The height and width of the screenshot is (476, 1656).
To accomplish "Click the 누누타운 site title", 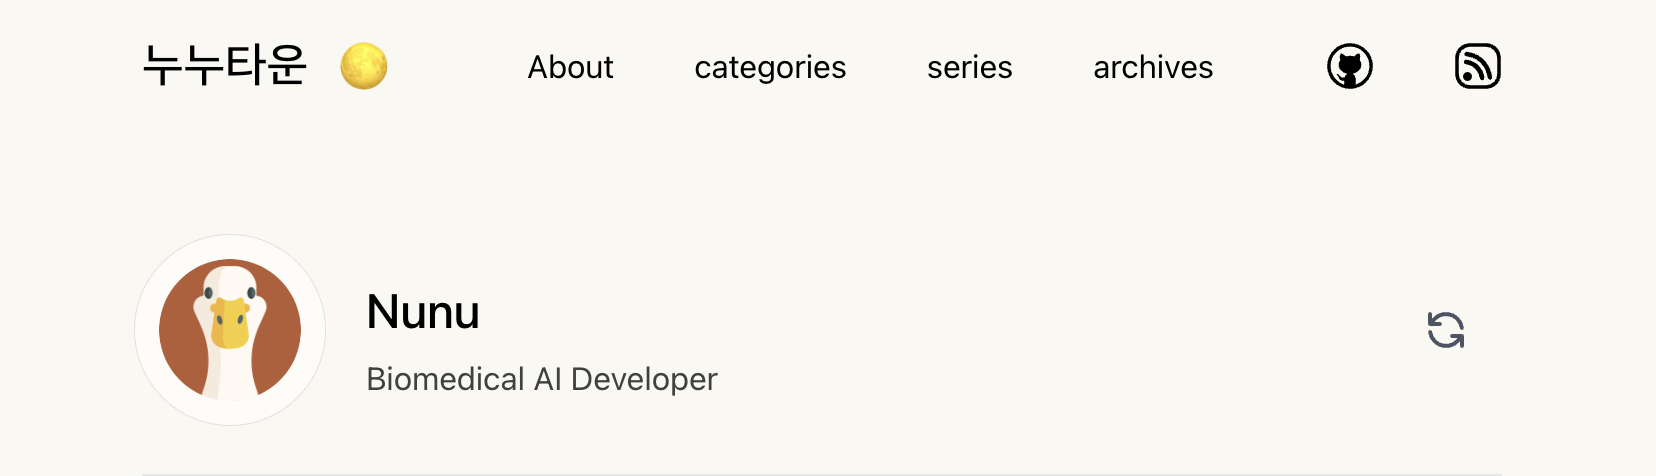I will (x=224, y=66).
